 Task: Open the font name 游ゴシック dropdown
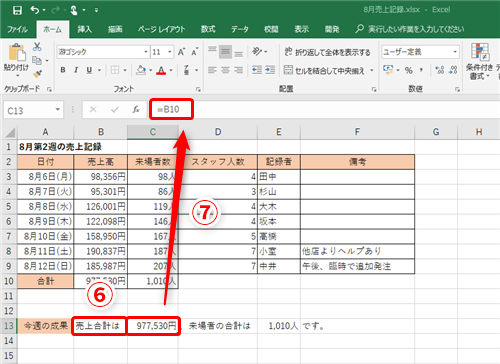pyautogui.click(x=146, y=52)
